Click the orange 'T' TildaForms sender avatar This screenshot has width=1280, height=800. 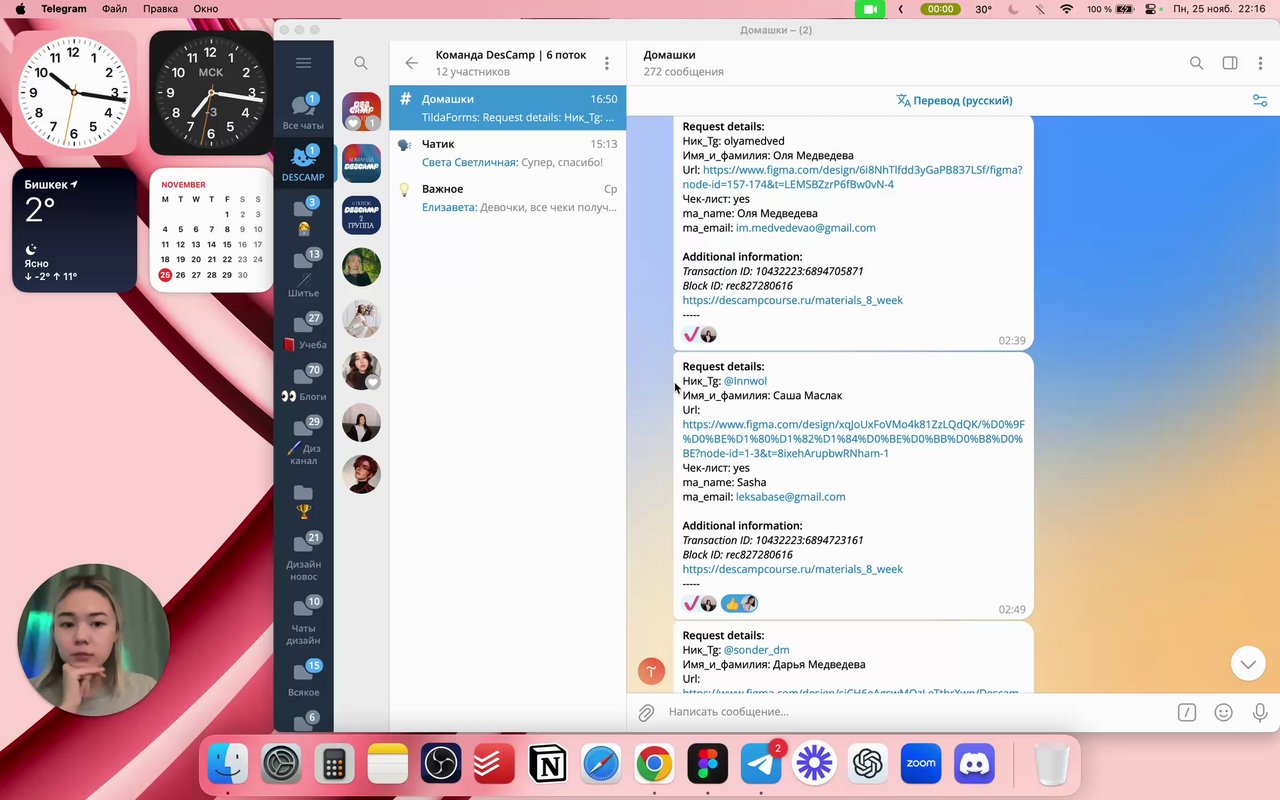[x=651, y=672]
